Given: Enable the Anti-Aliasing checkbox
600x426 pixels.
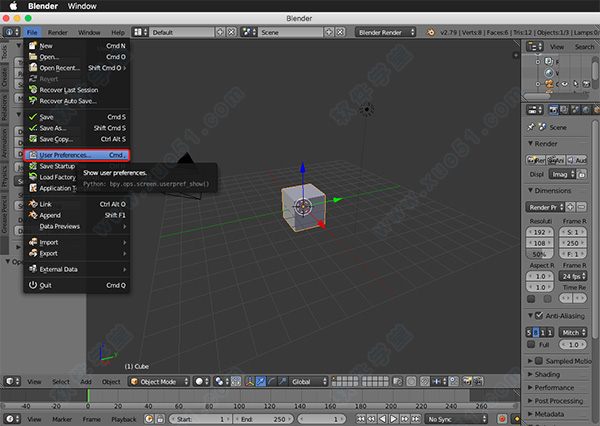Looking at the screenshot, I should click(x=539, y=315).
